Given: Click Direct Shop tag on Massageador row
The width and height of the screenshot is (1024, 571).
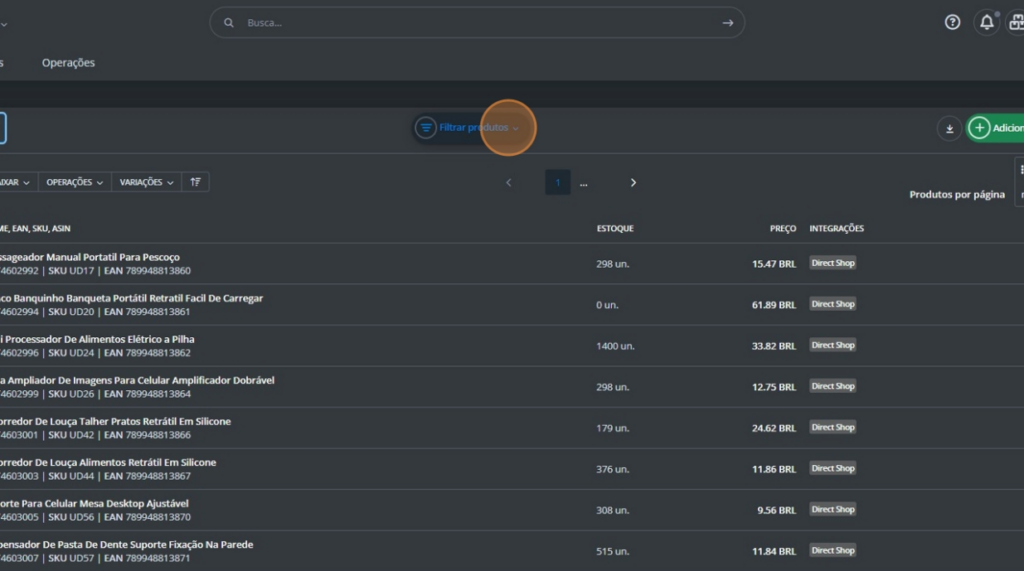Looking at the screenshot, I should 832,263.
